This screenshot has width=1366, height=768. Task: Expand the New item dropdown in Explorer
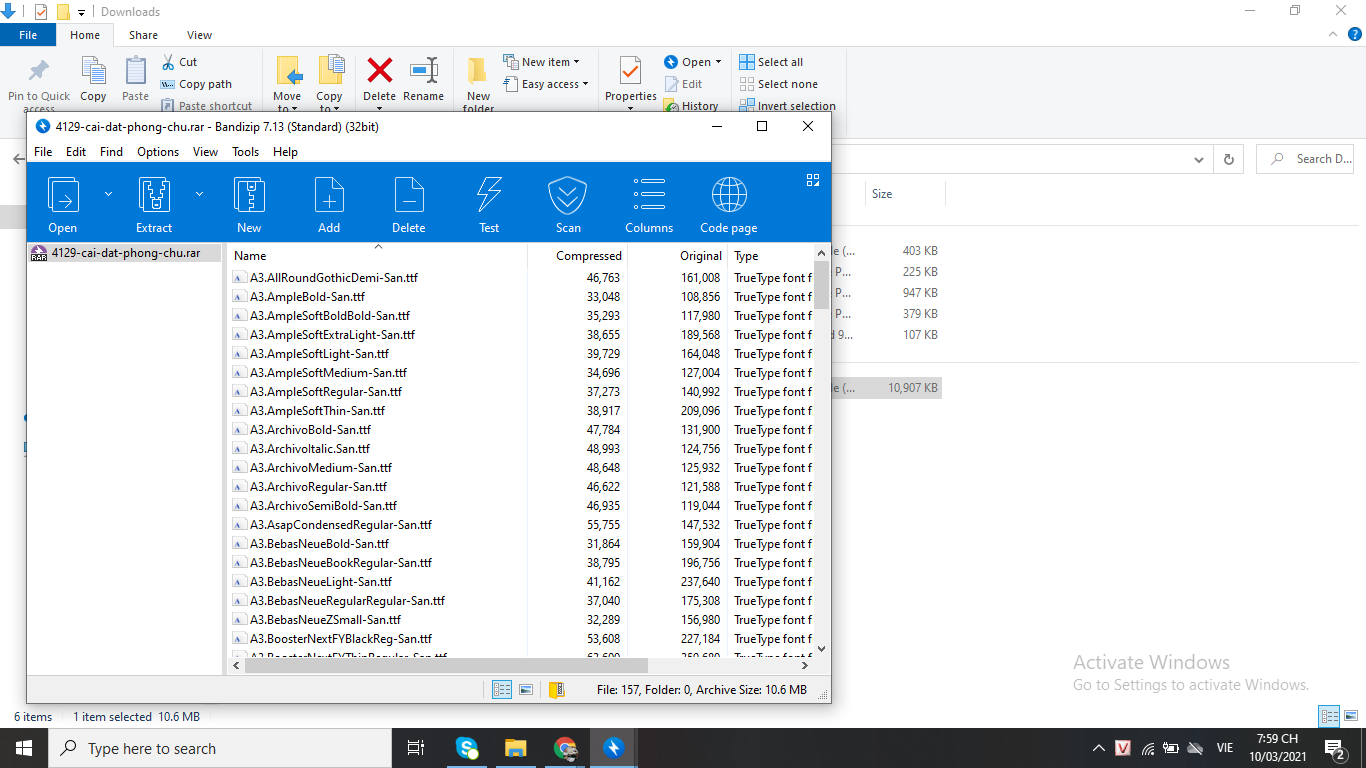tap(576, 62)
